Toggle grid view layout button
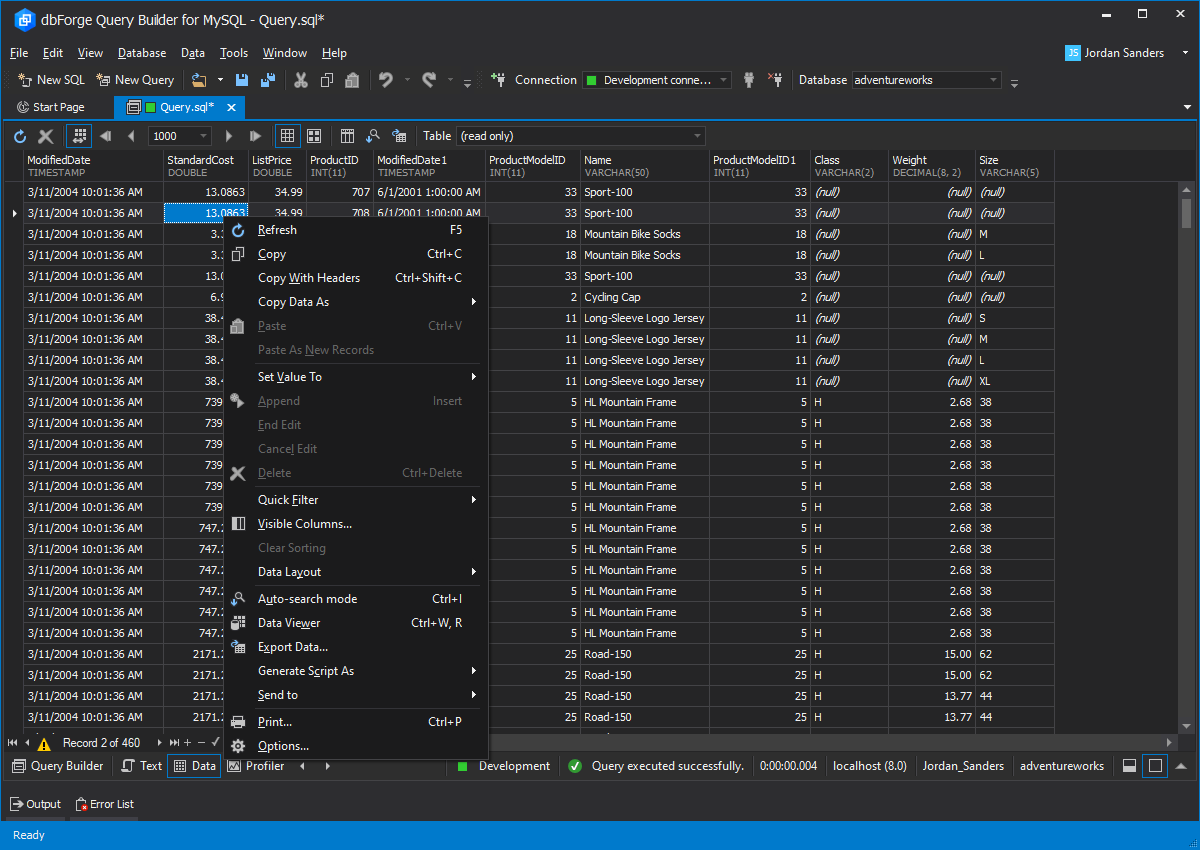 (x=287, y=136)
